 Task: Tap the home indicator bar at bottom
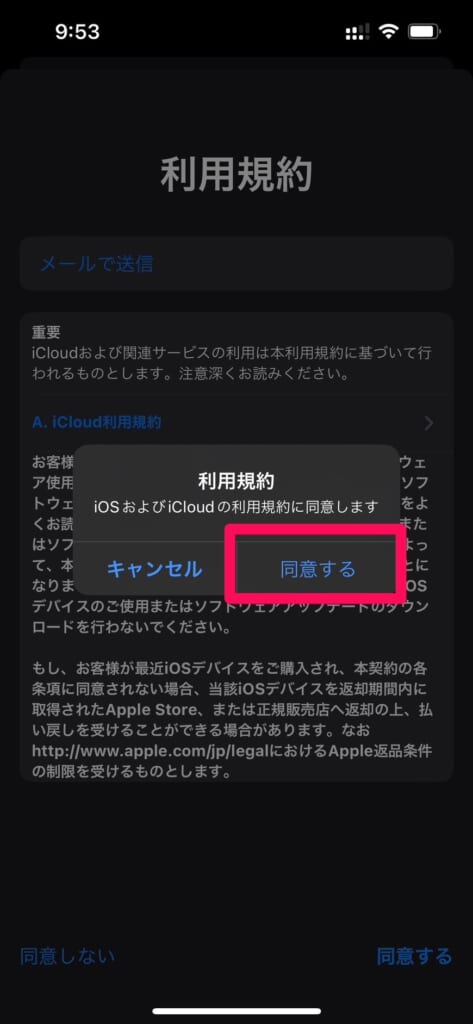click(236, 1011)
